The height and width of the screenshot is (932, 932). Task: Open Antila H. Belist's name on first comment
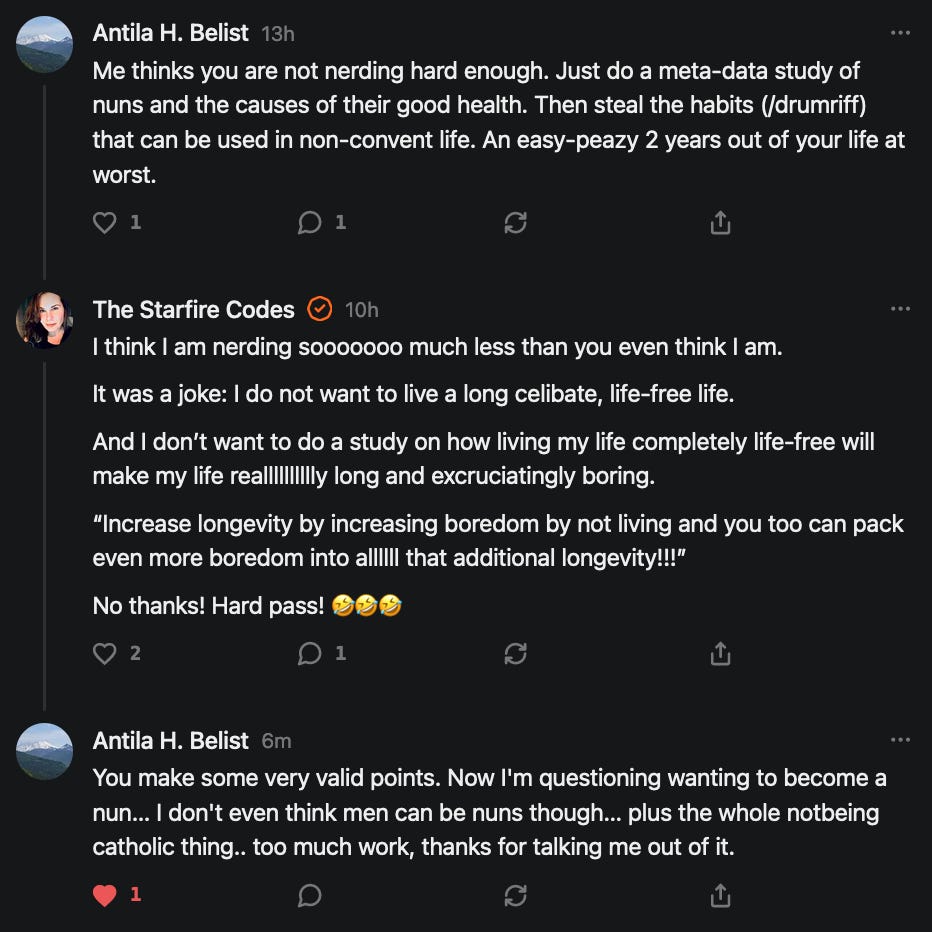(170, 33)
